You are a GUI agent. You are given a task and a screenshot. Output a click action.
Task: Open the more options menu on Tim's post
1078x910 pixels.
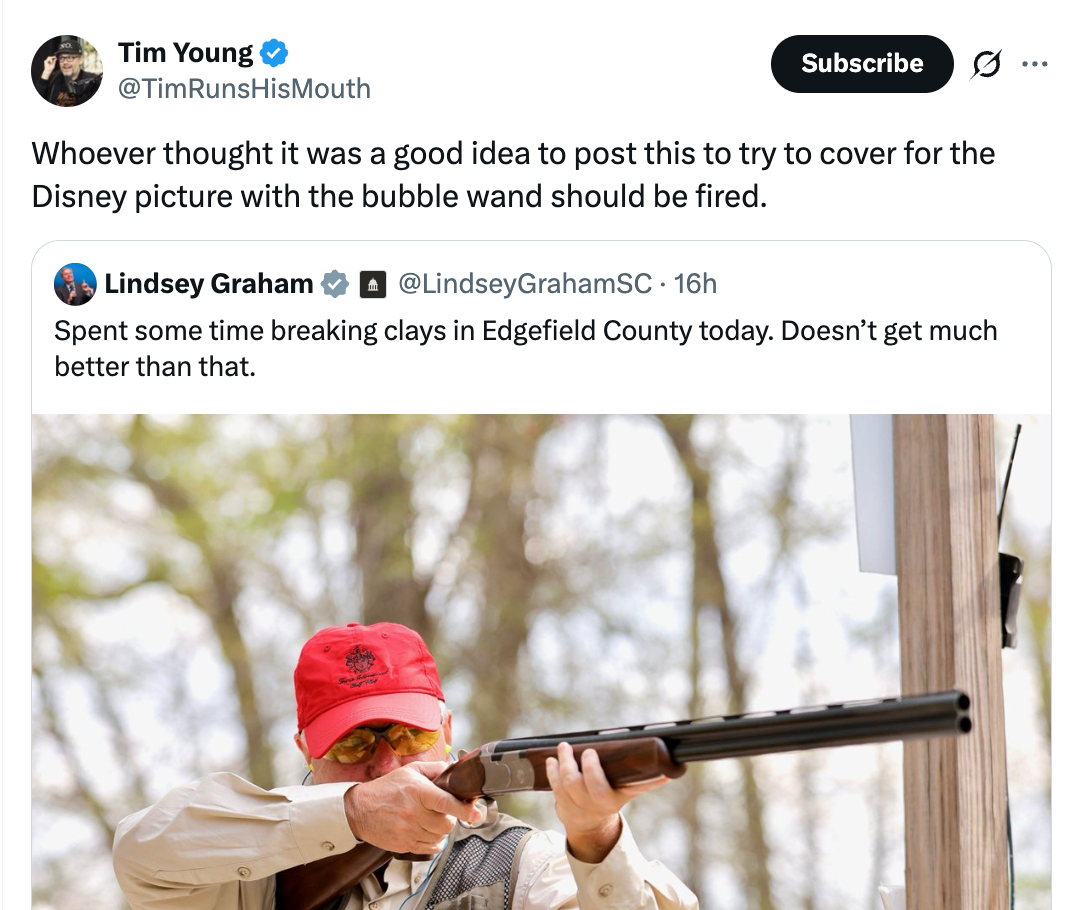[1036, 63]
